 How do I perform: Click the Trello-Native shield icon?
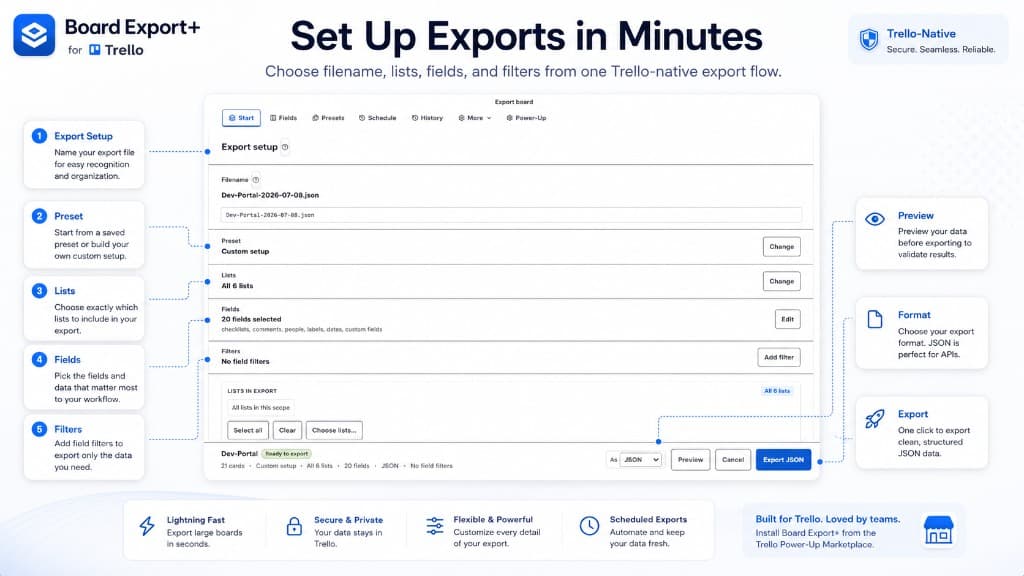click(x=869, y=40)
